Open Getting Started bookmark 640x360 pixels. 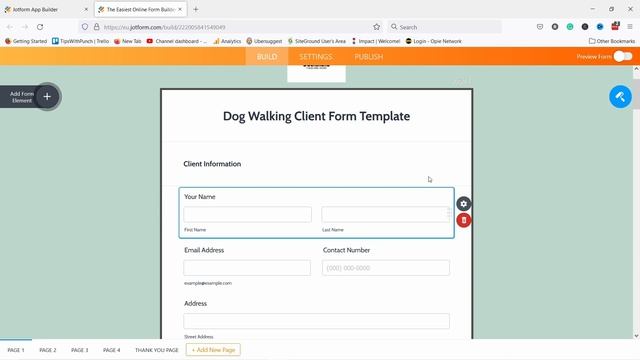tap(26, 41)
